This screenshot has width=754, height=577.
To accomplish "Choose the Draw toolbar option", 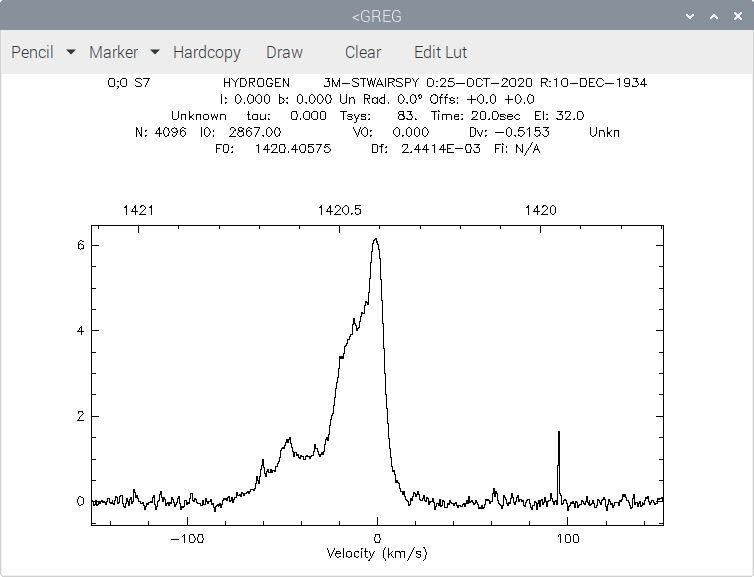I will pyautogui.click(x=284, y=52).
